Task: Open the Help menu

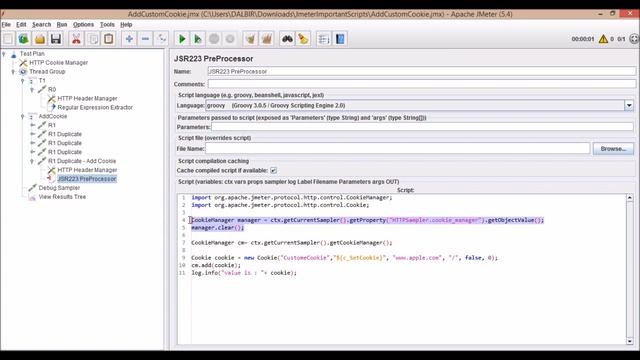Action: (126, 24)
